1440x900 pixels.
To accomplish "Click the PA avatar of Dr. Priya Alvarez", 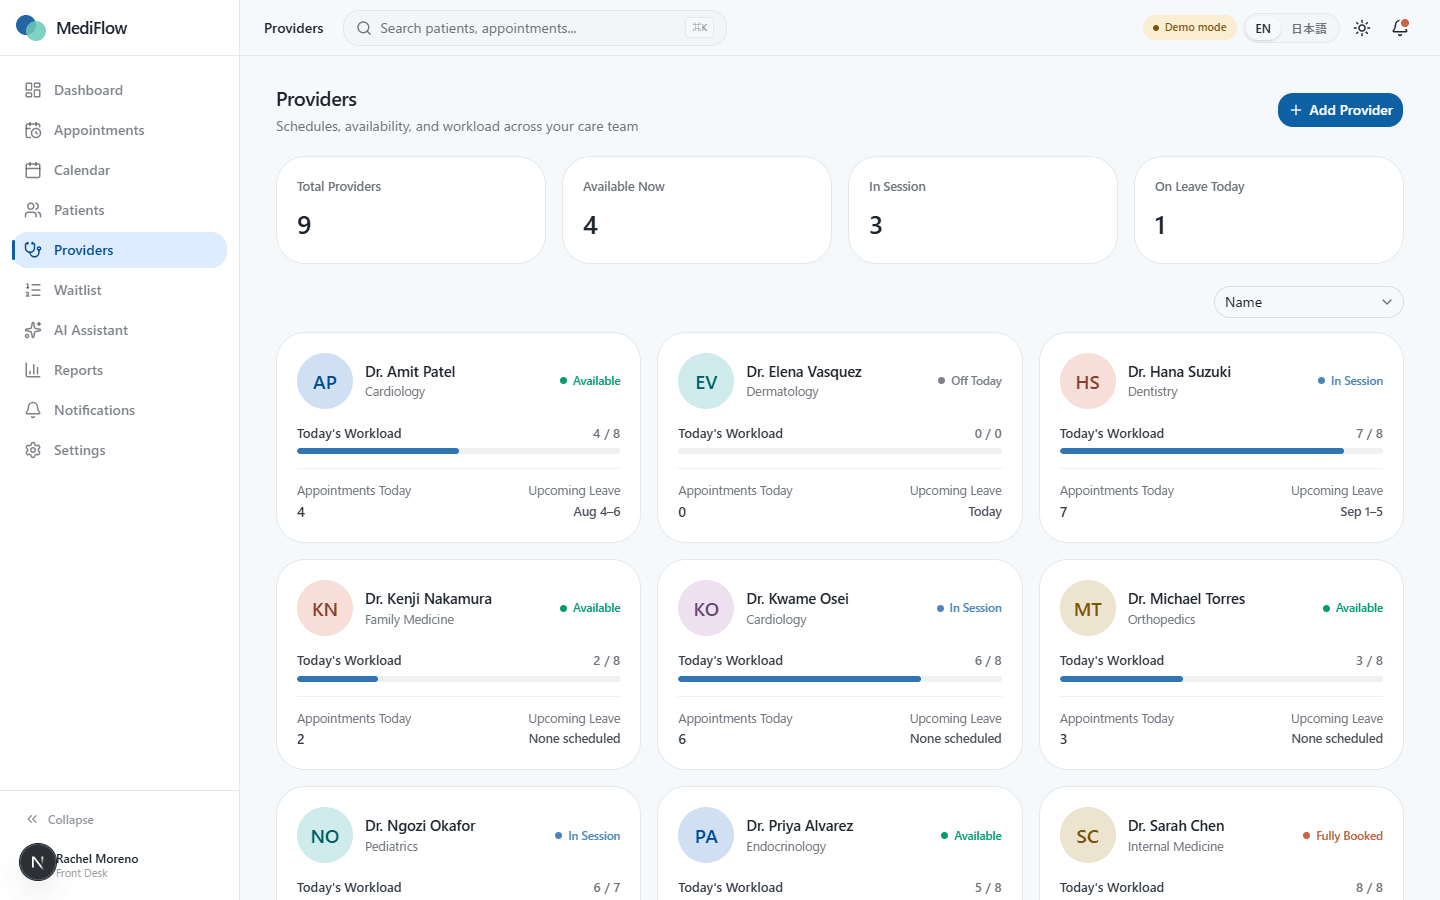I will [x=706, y=835].
